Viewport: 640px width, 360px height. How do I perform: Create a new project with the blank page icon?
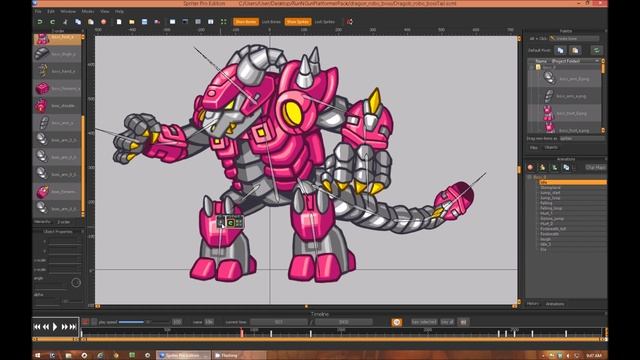(119, 22)
